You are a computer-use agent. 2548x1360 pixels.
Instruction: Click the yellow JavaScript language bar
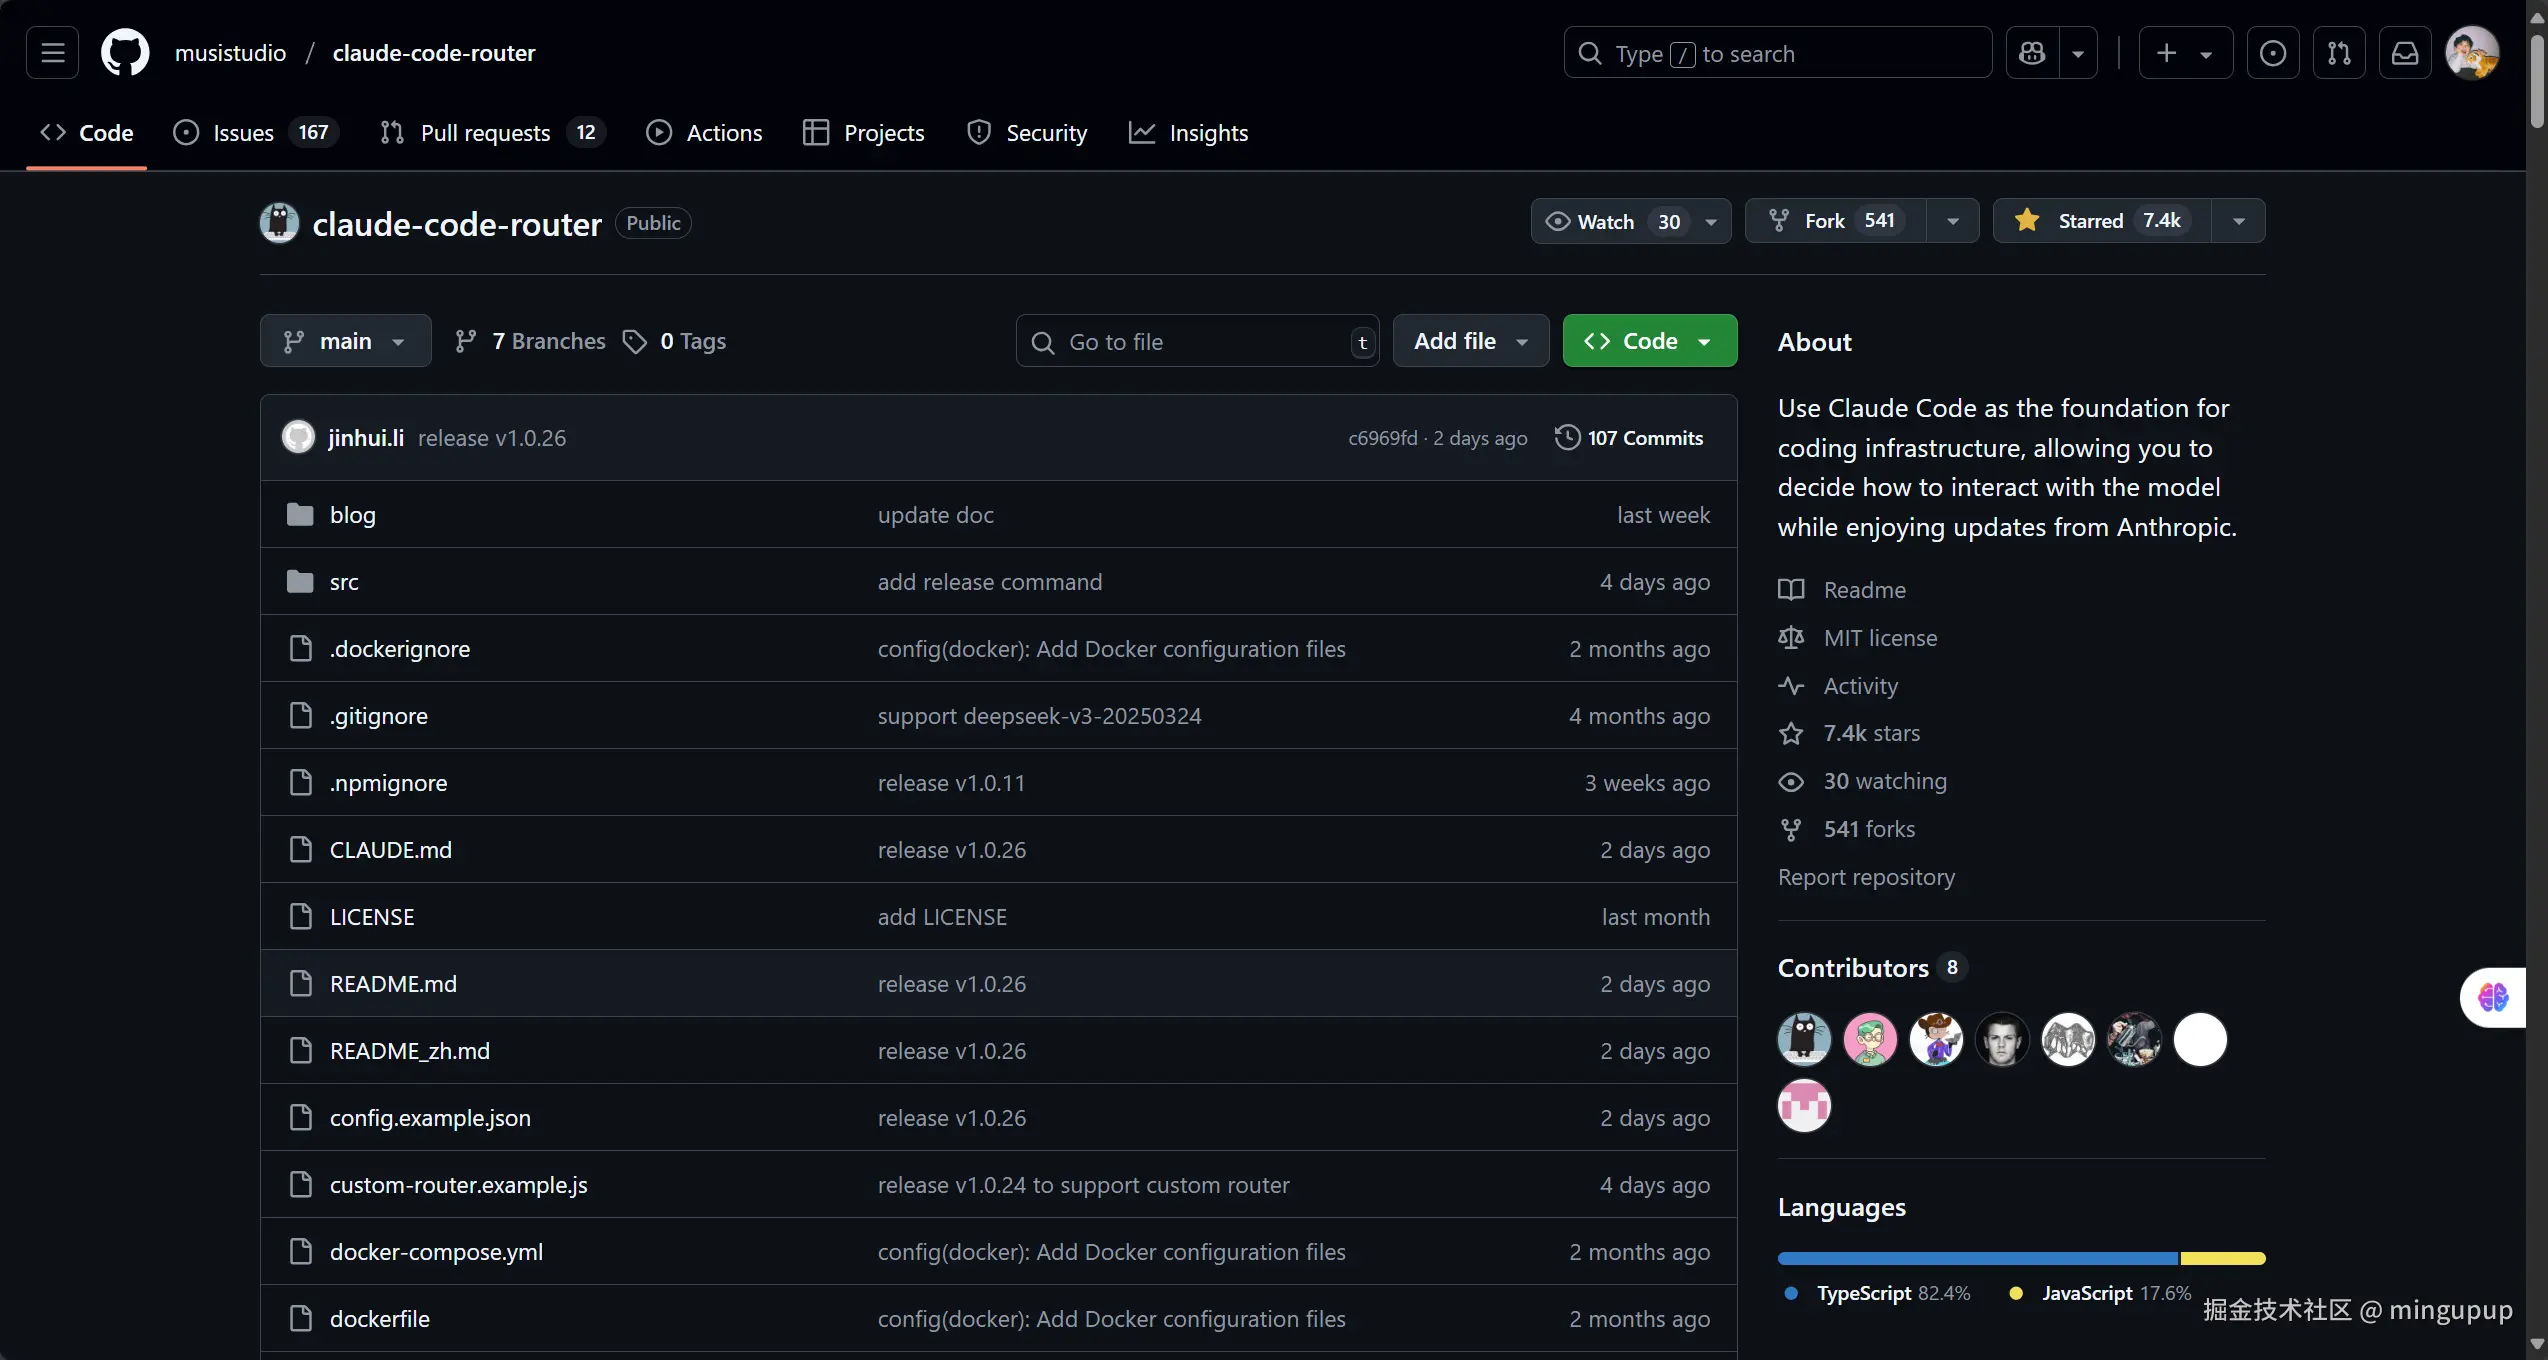[2223, 1257]
